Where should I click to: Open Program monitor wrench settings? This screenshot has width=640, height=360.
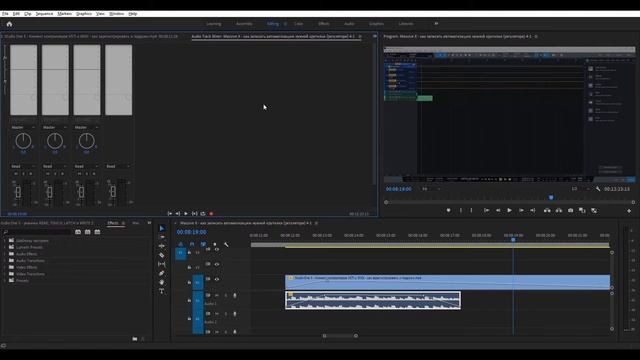[598, 189]
